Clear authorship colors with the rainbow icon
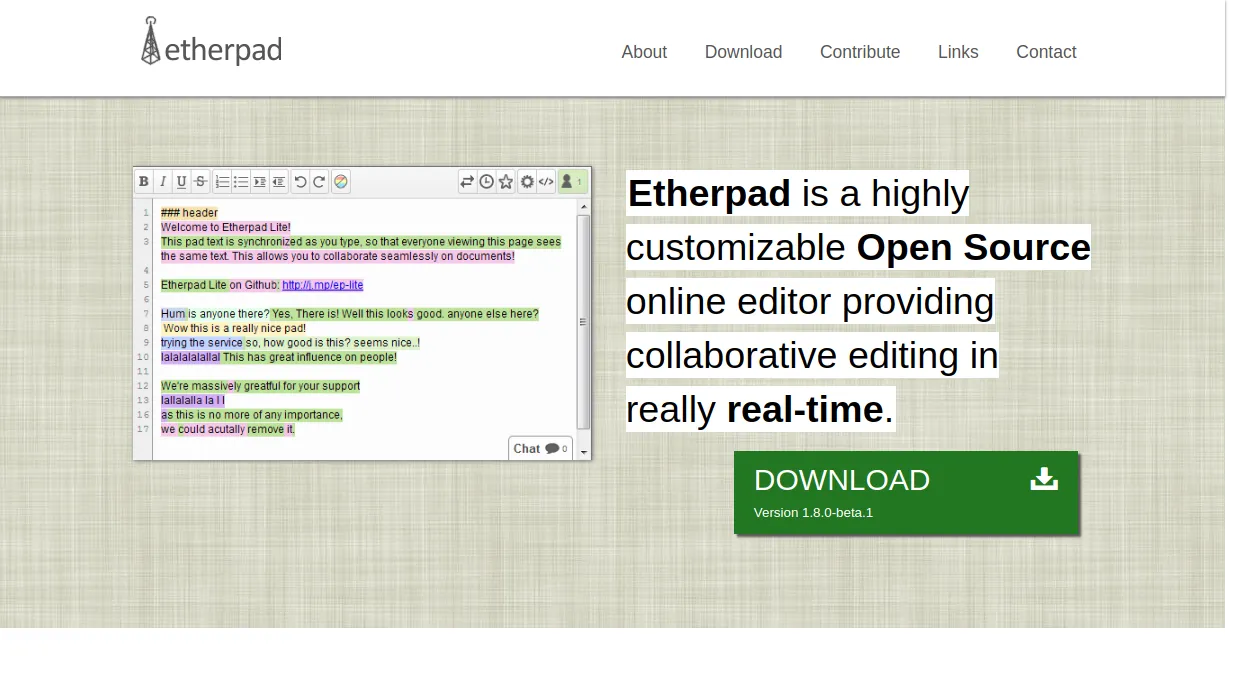 click(x=341, y=182)
